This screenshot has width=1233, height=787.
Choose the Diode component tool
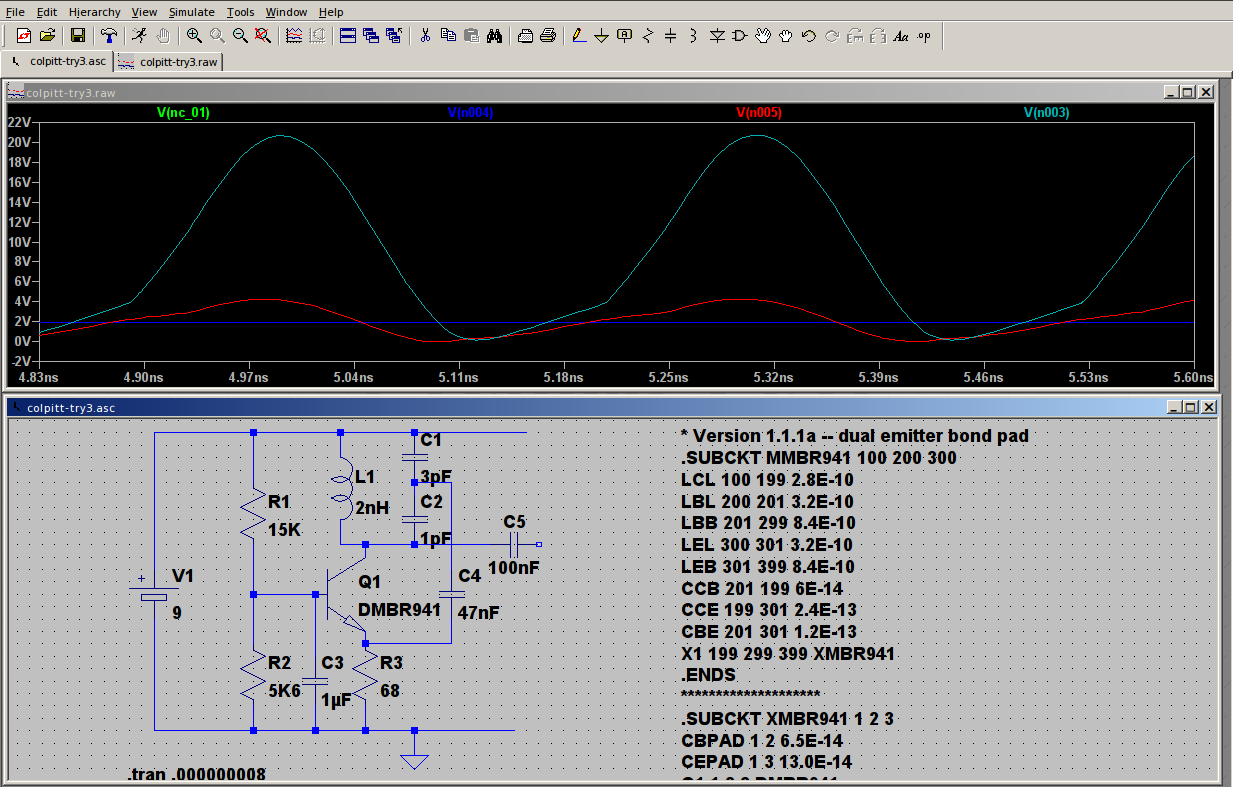(716, 36)
